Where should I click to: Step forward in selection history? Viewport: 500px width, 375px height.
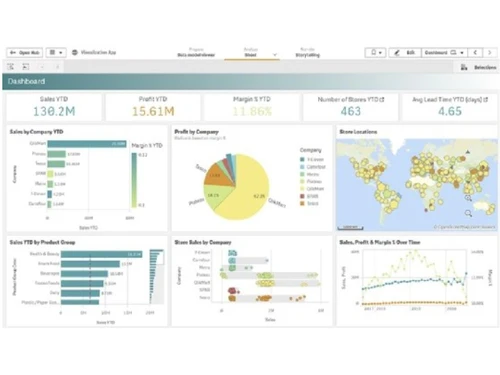[57, 67]
